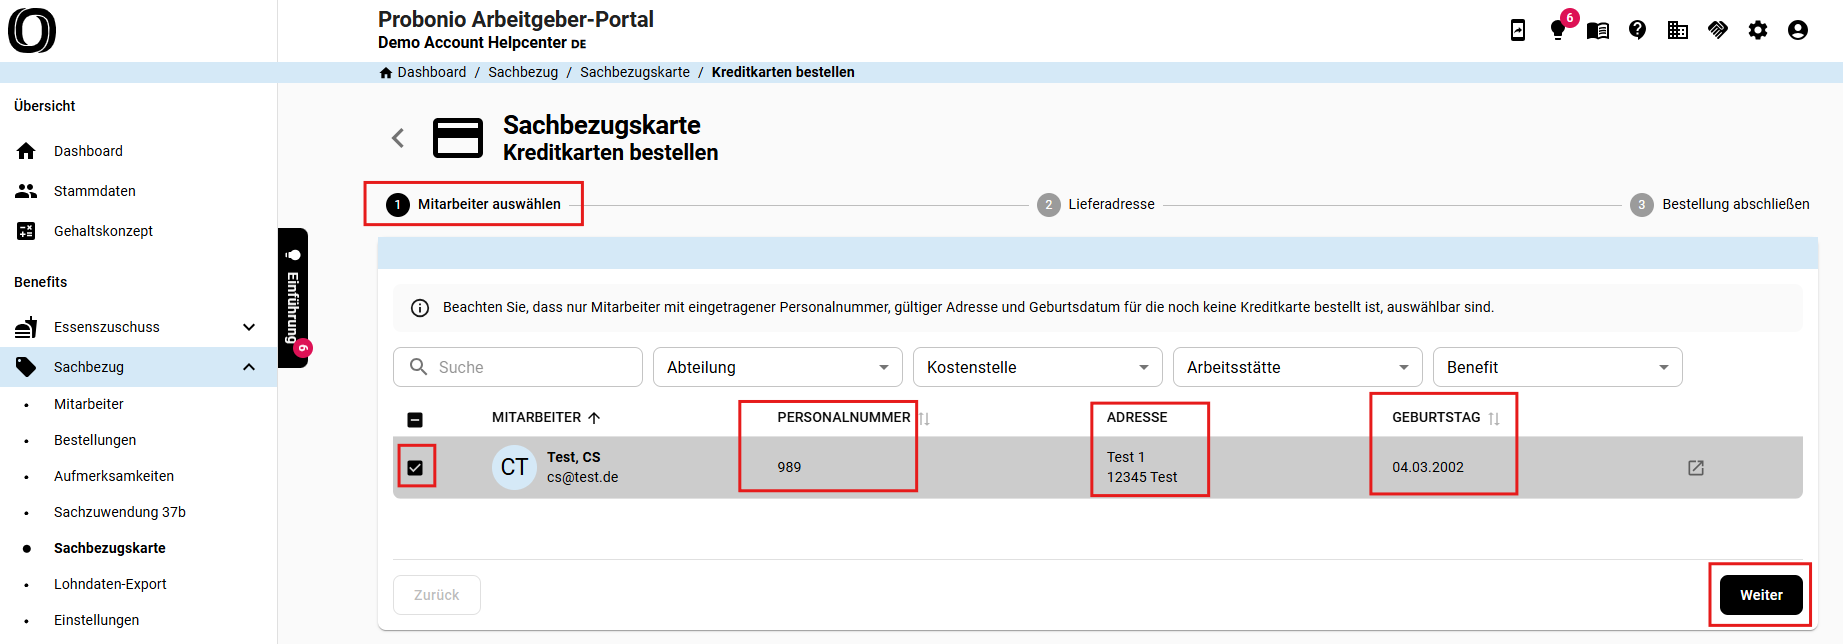This screenshot has height=644, width=1843.
Task: Click the address 12345 Test
Action: [1142, 477]
